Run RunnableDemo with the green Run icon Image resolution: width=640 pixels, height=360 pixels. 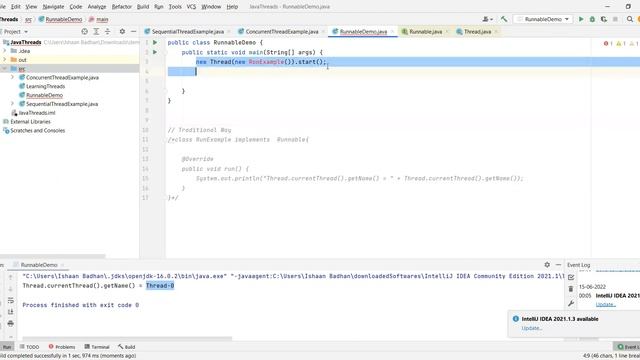point(581,19)
